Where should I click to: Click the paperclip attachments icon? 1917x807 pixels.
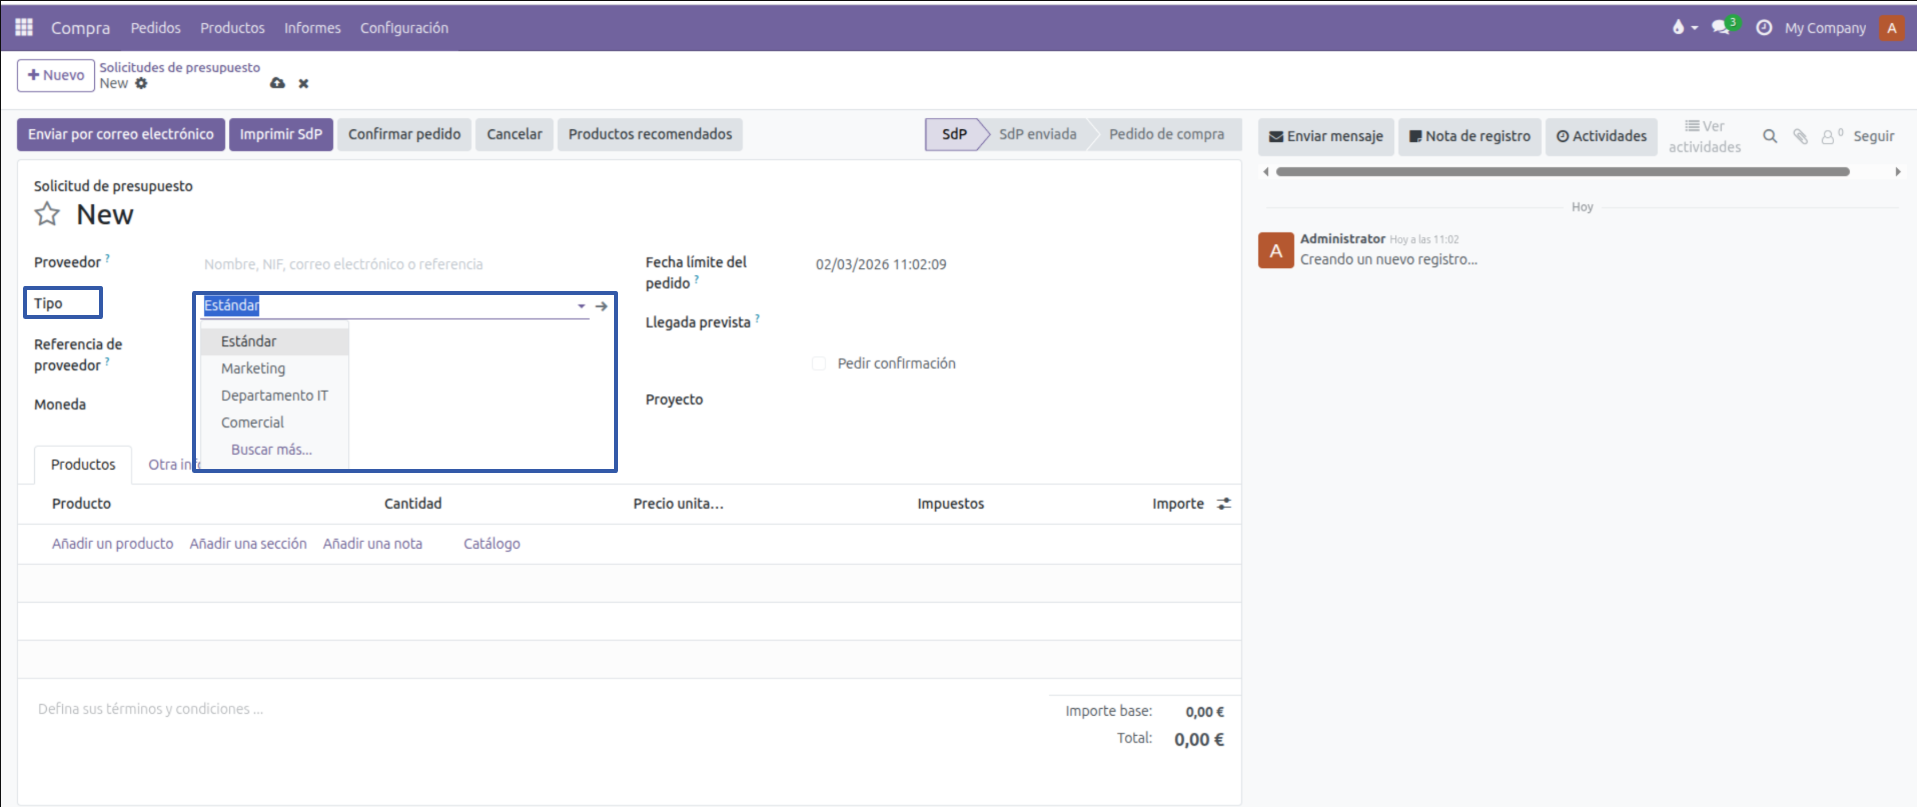1800,136
